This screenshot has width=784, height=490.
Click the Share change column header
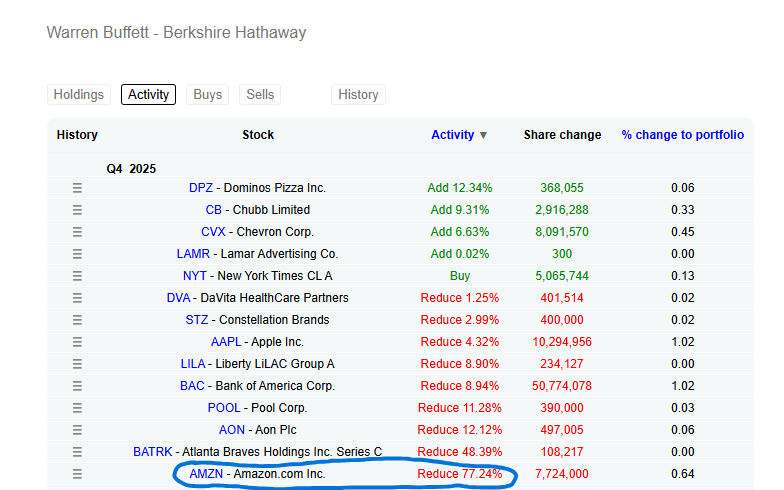coord(562,135)
